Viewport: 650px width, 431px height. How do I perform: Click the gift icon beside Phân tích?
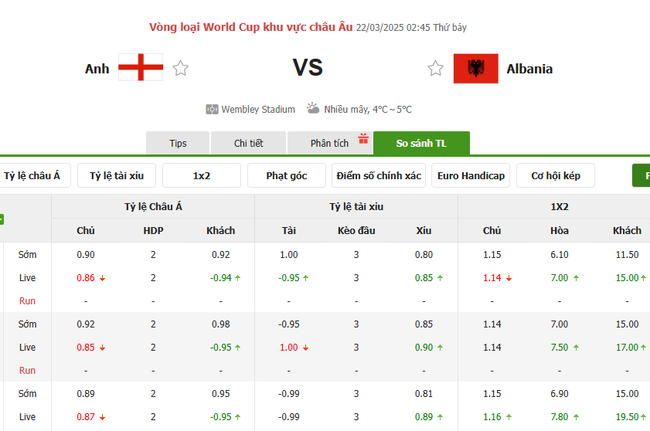click(x=364, y=139)
